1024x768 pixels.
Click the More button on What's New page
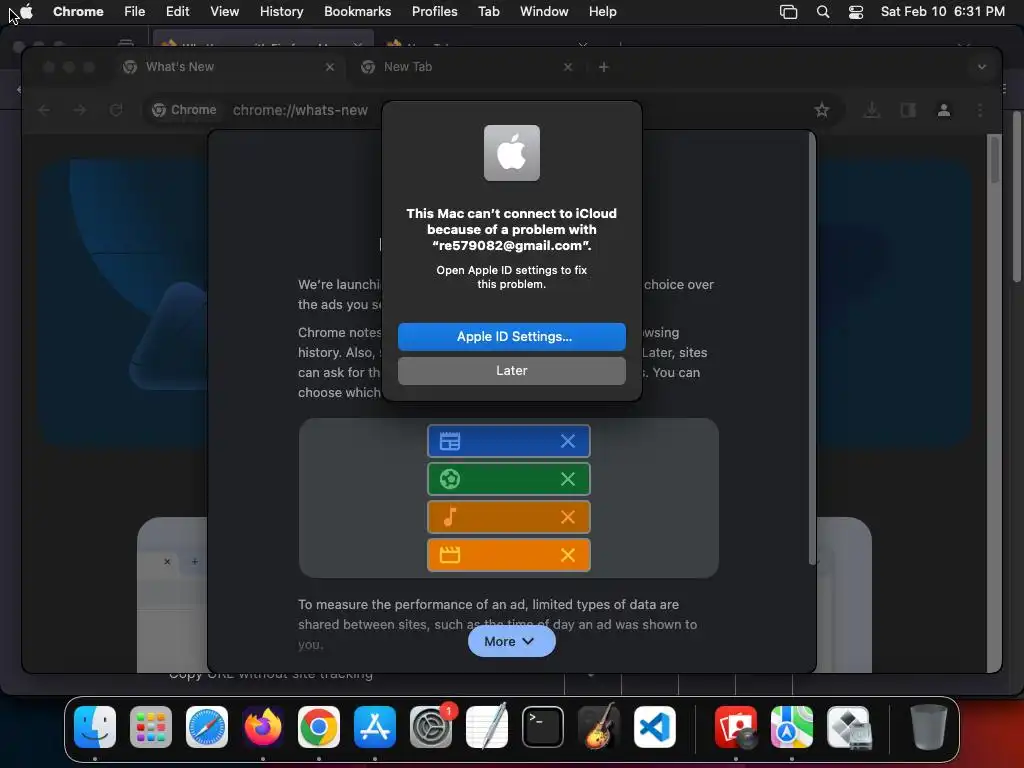tap(511, 641)
